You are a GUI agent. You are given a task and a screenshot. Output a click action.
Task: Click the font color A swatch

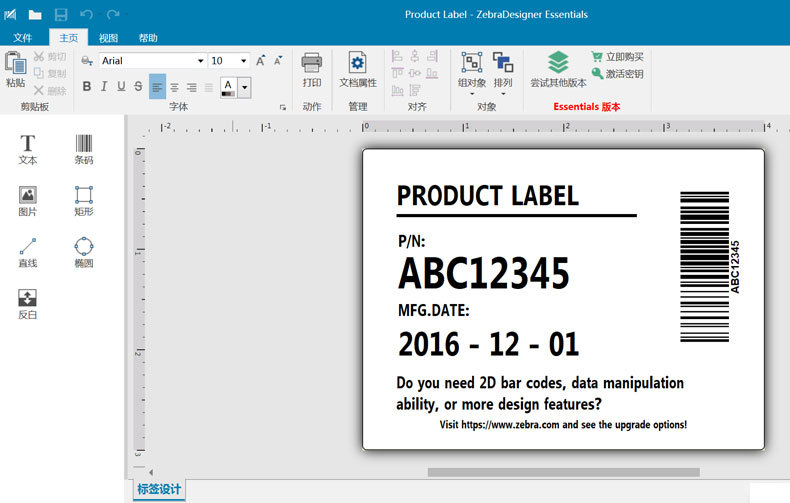point(228,88)
